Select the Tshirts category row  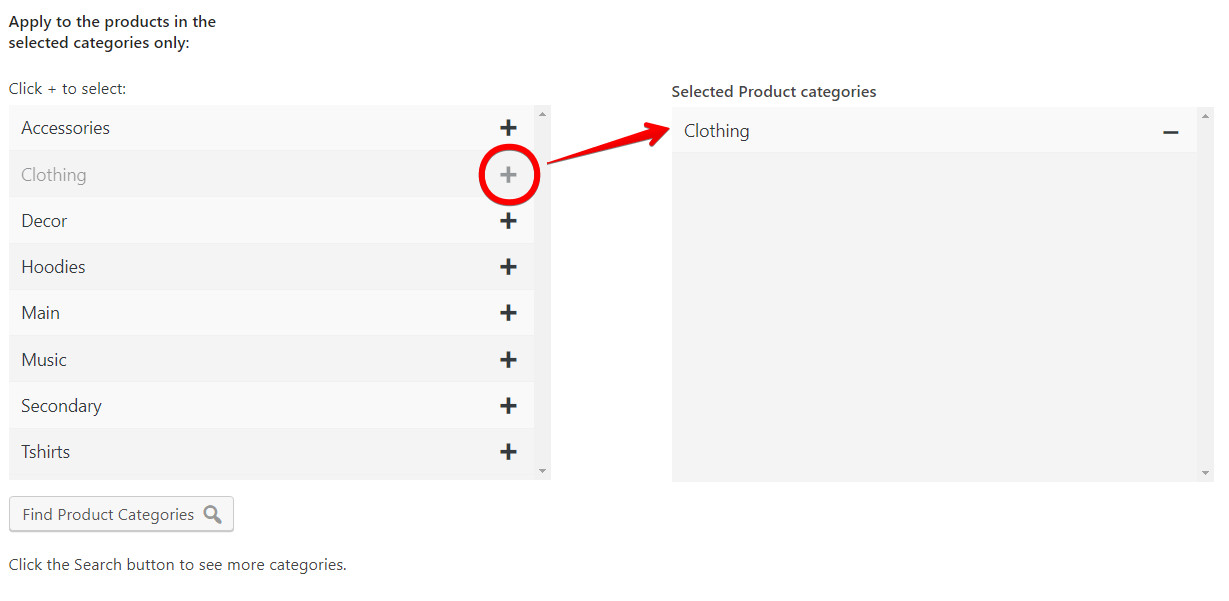[x=272, y=452]
